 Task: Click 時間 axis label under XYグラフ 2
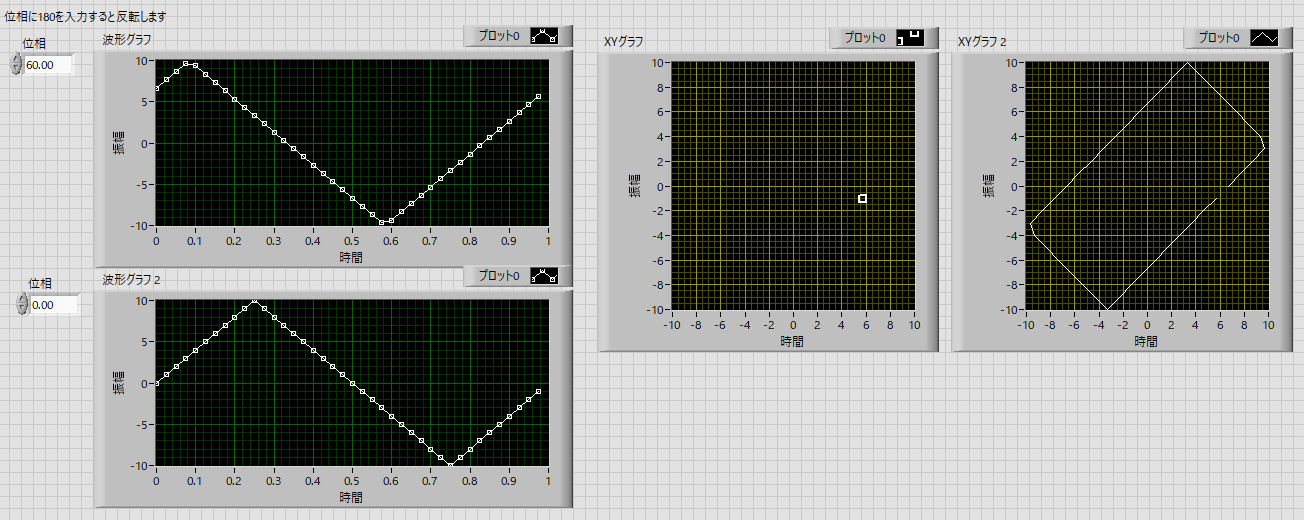[1147, 341]
